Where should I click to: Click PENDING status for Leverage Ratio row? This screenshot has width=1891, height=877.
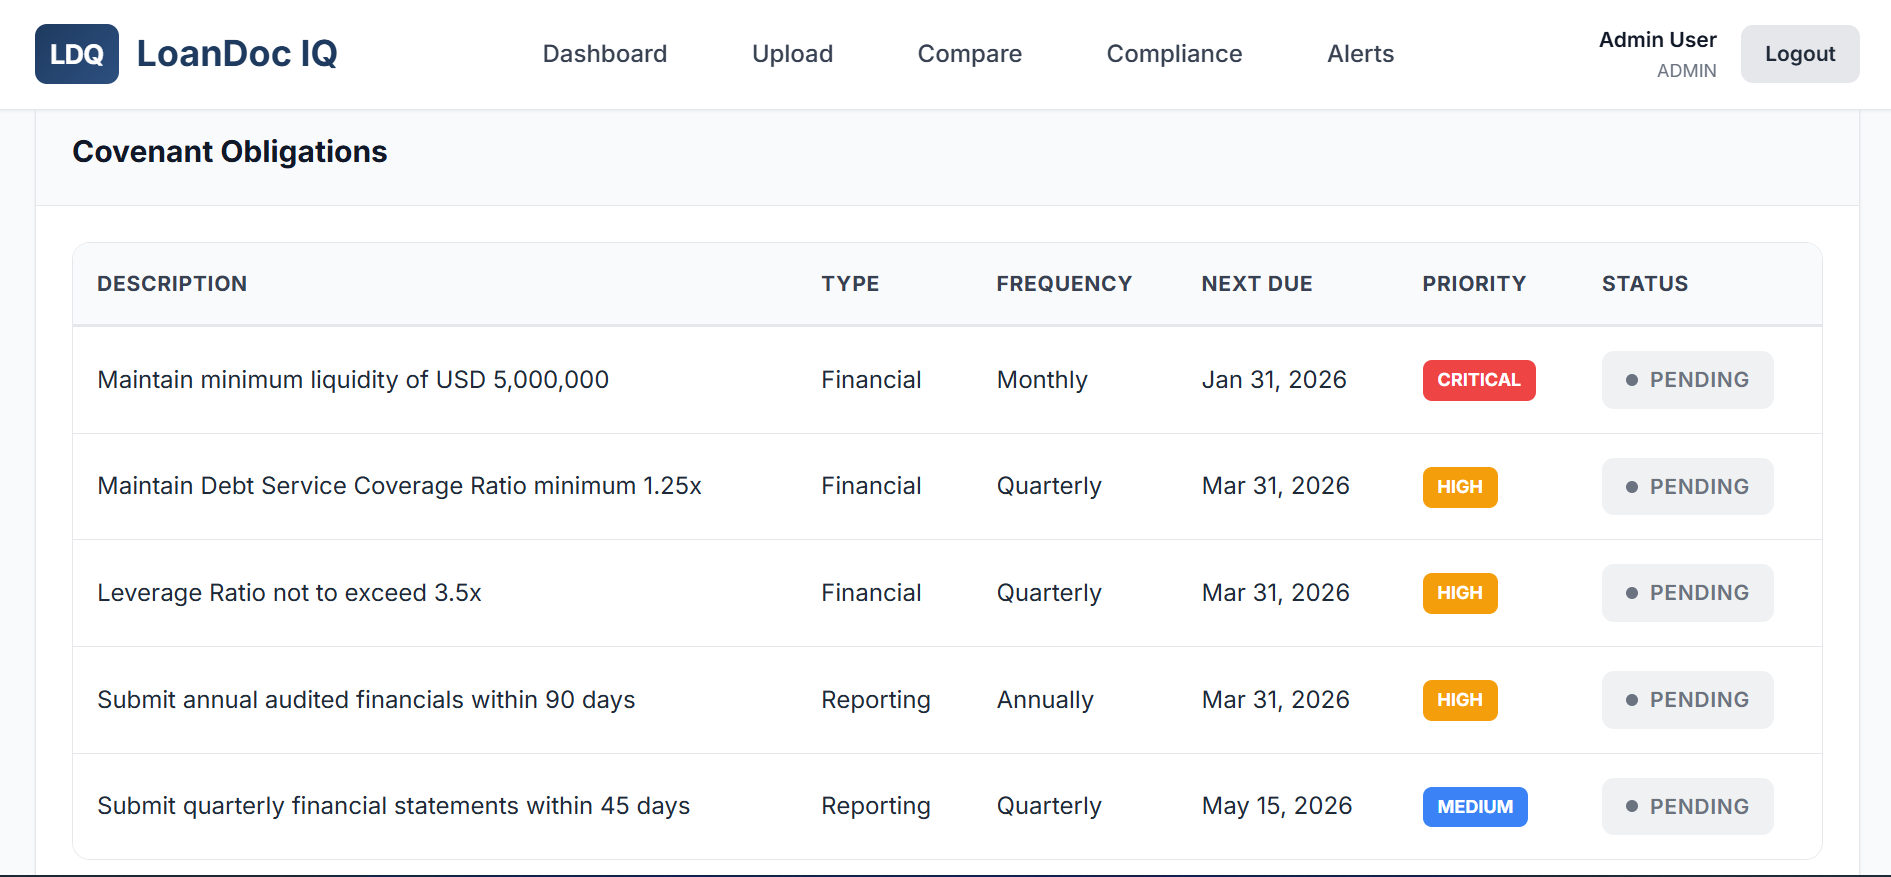1687,593
